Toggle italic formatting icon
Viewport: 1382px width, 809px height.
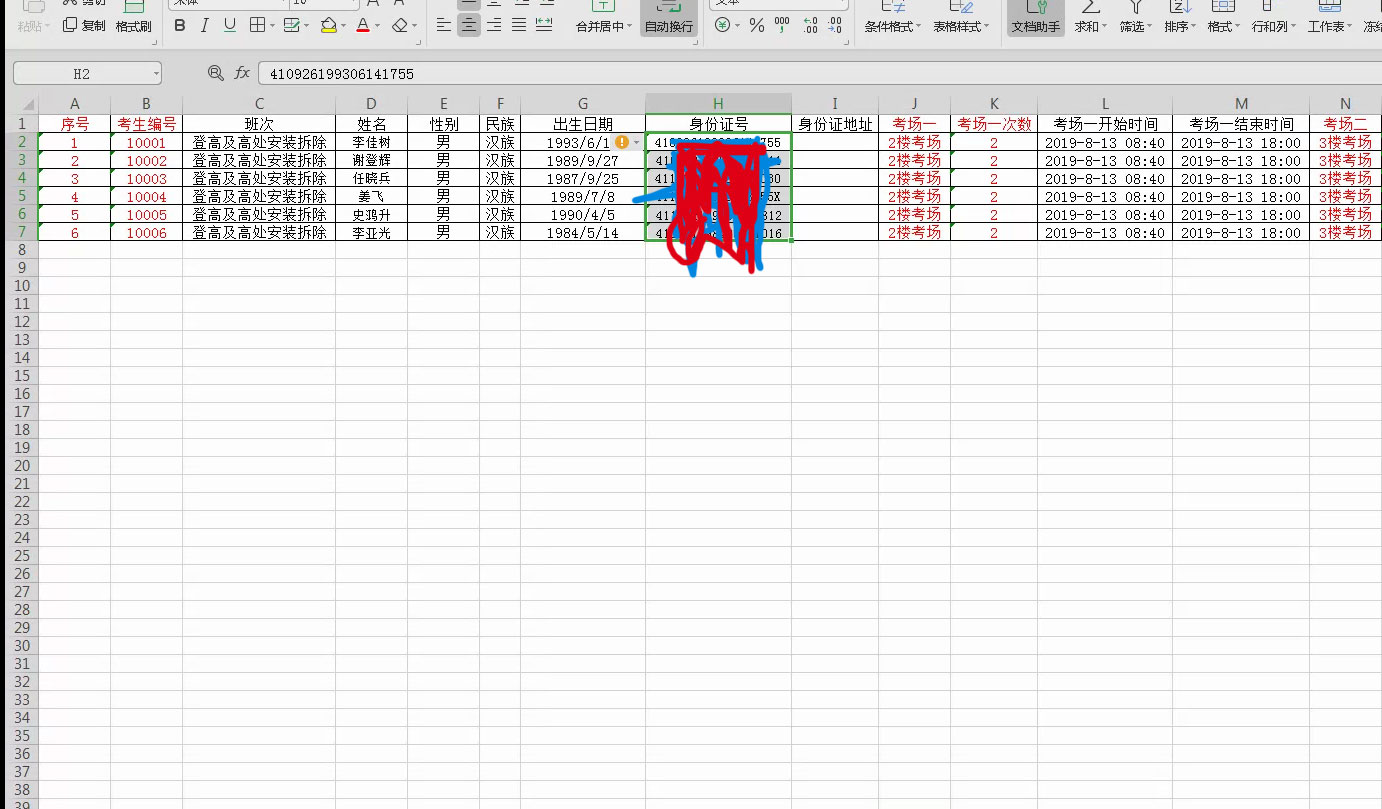point(205,25)
